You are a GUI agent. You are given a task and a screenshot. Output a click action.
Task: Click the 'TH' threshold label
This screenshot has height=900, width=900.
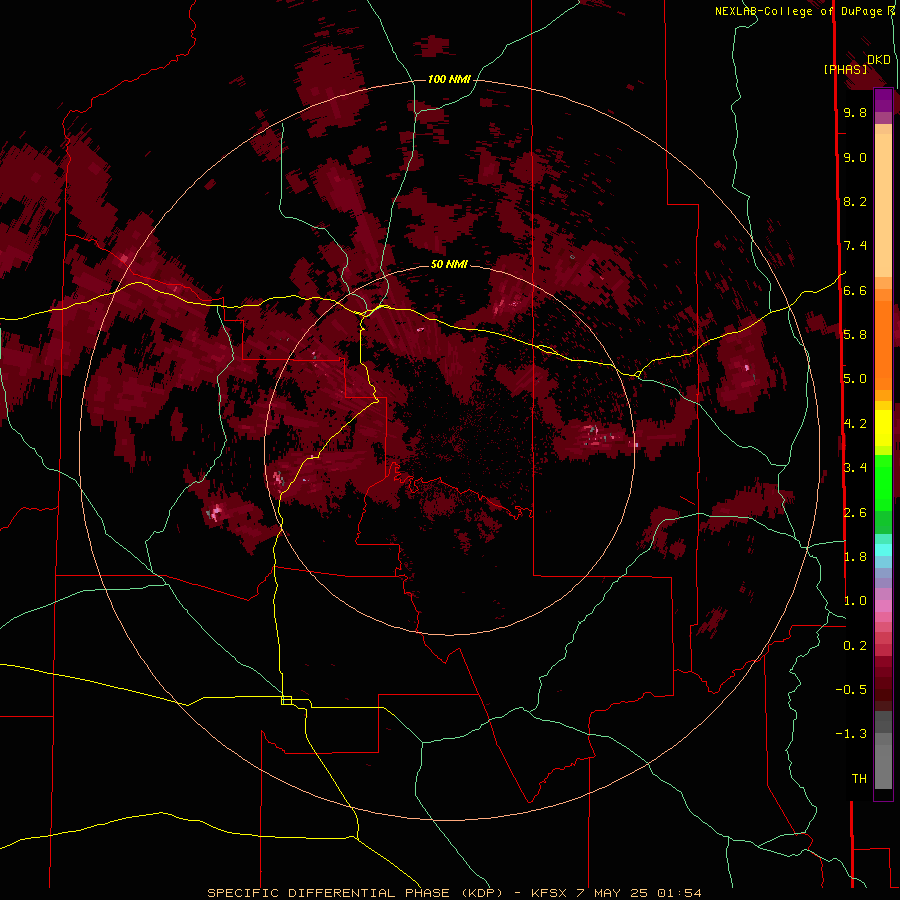click(x=859, y=779)
